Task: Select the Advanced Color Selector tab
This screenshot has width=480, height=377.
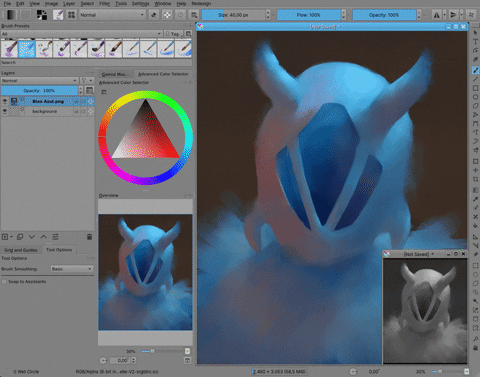Action: click(x=163, y=74)
